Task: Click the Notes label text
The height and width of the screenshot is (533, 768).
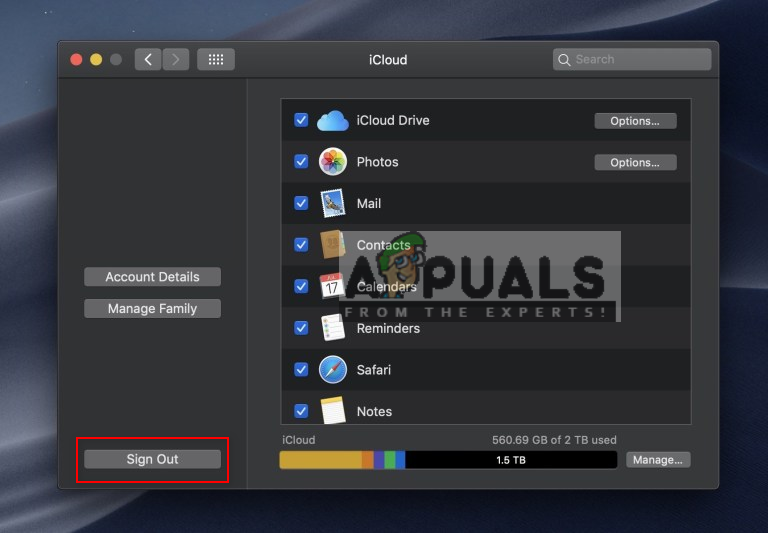Action: pyautogui.click(x=374, y=412)
